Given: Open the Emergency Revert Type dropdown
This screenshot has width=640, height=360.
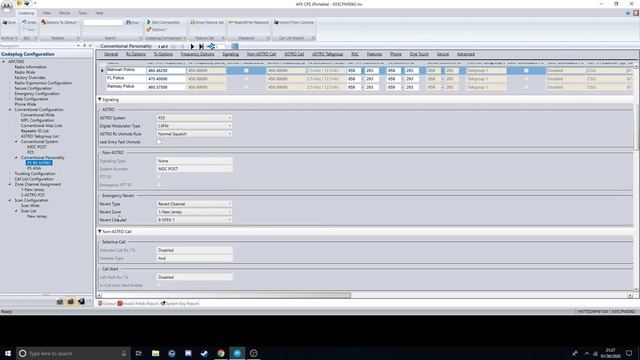Looking at the screenshot, I should point(194,204).
